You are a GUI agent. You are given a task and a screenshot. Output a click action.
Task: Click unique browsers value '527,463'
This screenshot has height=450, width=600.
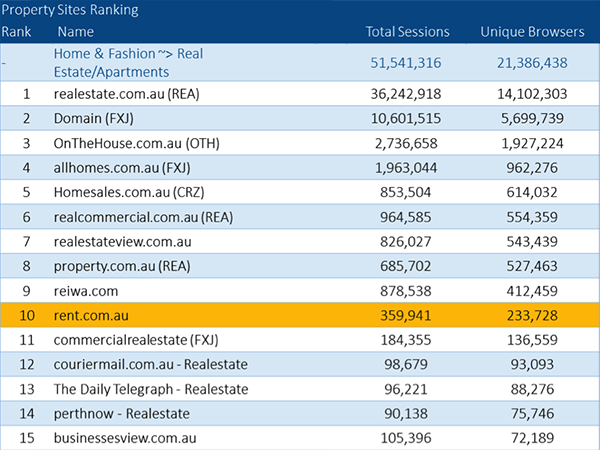click(532, 266)
